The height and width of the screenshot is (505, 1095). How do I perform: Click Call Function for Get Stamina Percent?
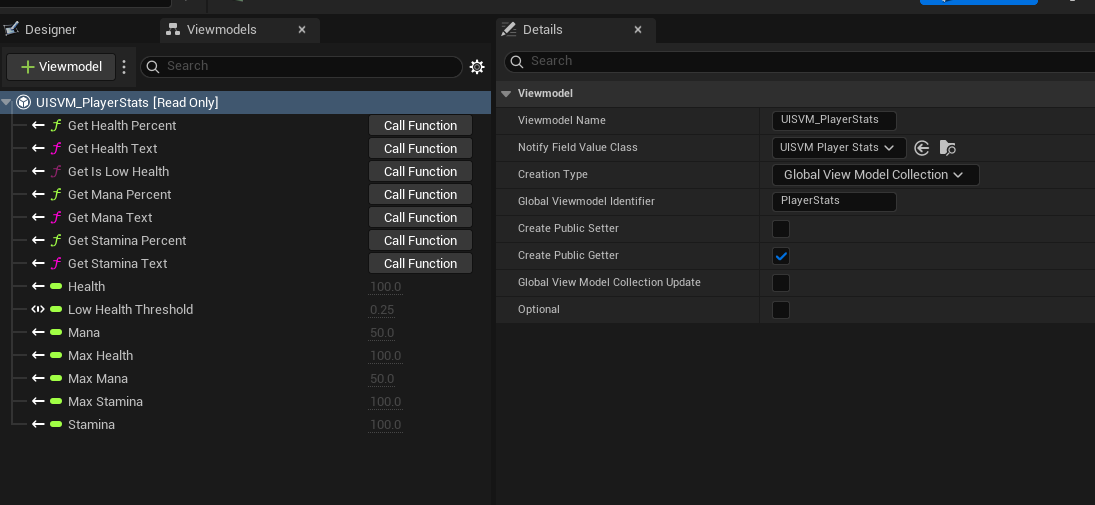coord(420,241)
